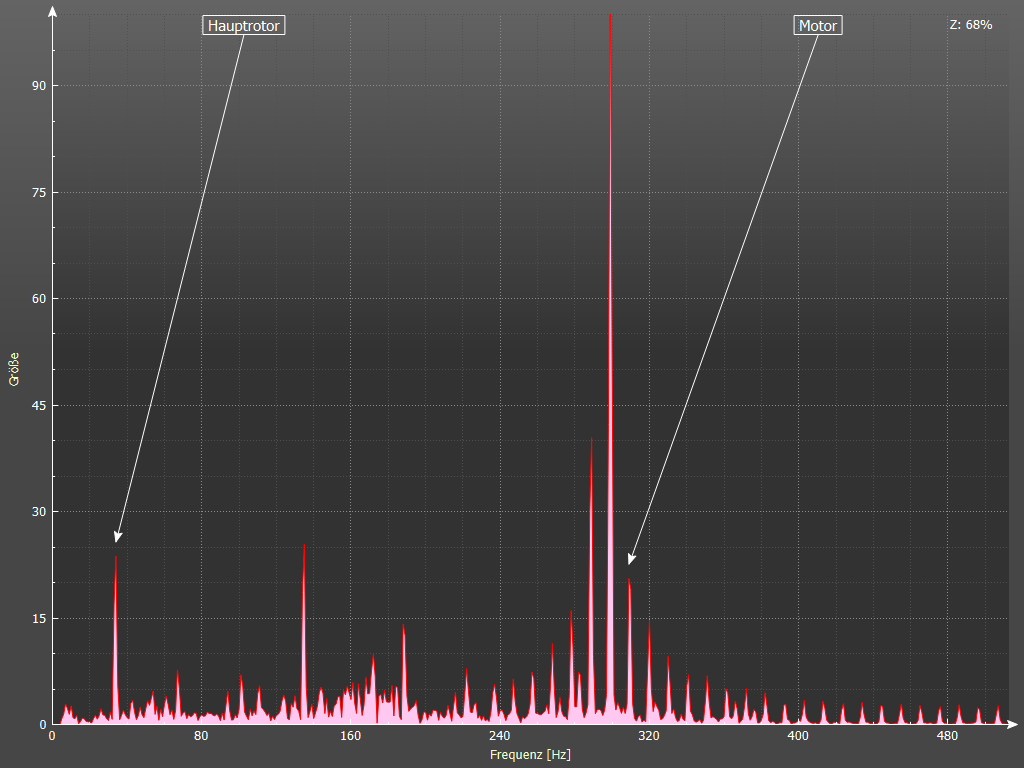1024x768 pixels.
Task: Click the Hauptrotor annotation label
Action: (x=244, y=26)
